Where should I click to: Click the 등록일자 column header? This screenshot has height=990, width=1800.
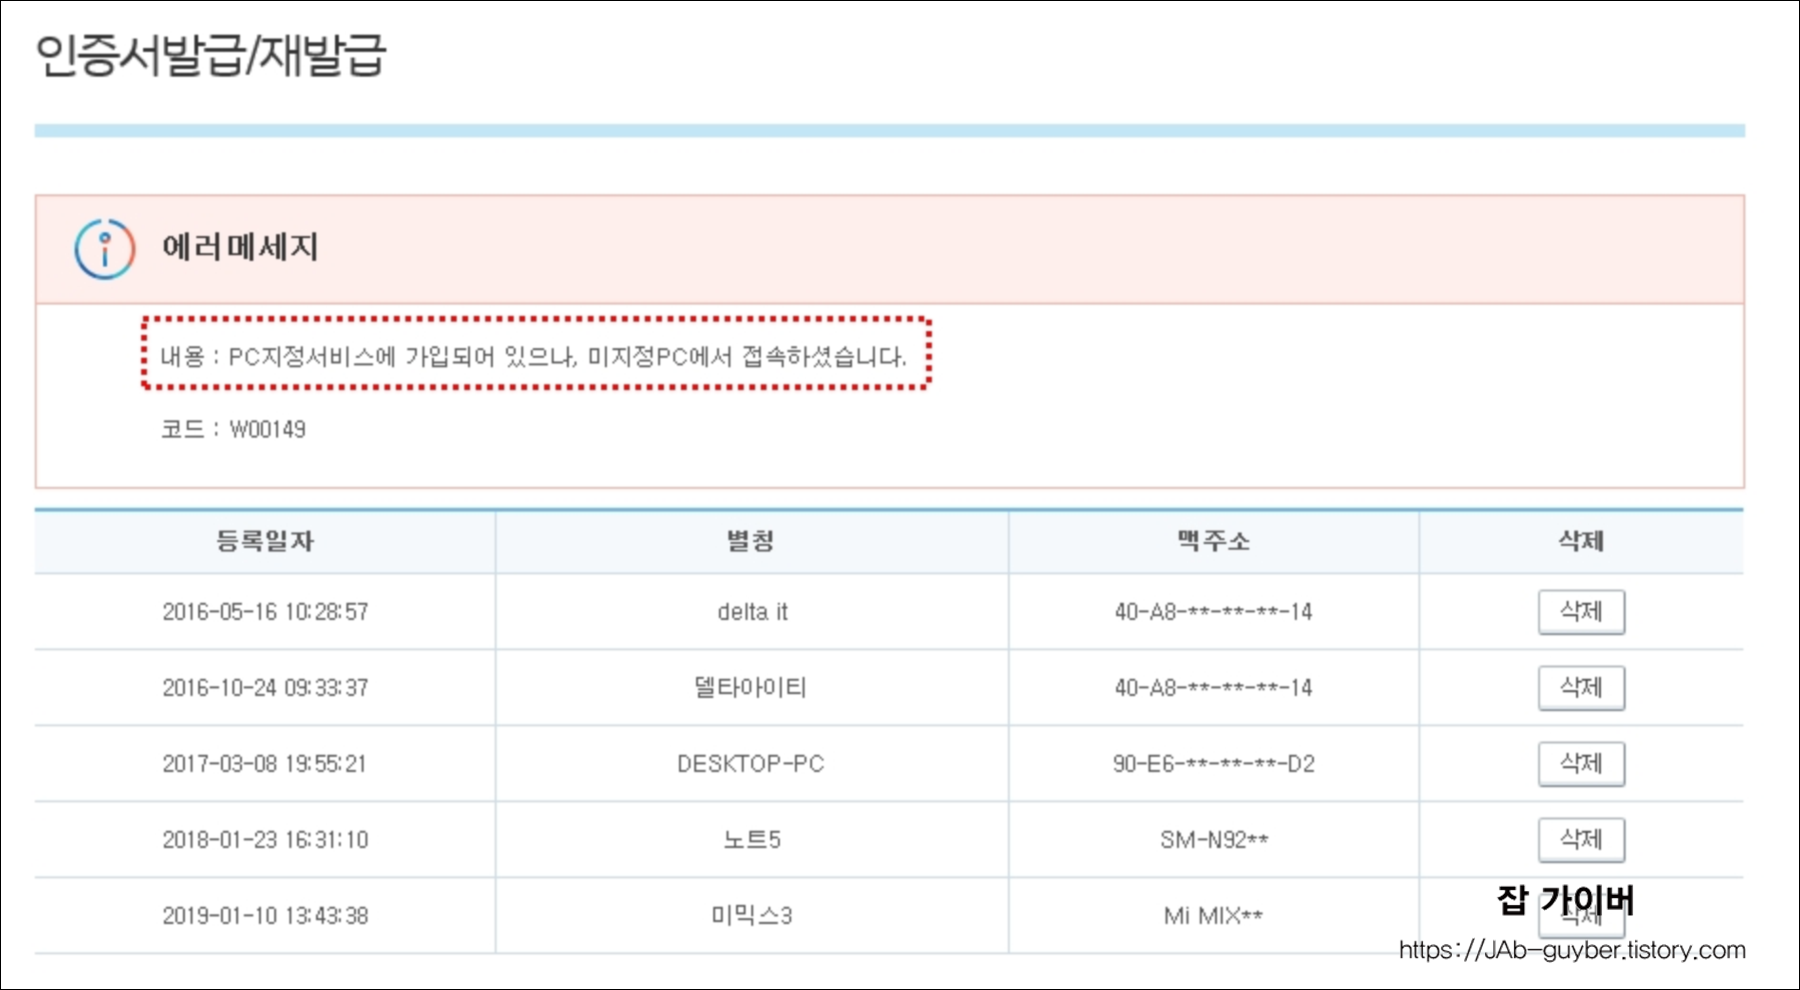(x=264, y=541)
